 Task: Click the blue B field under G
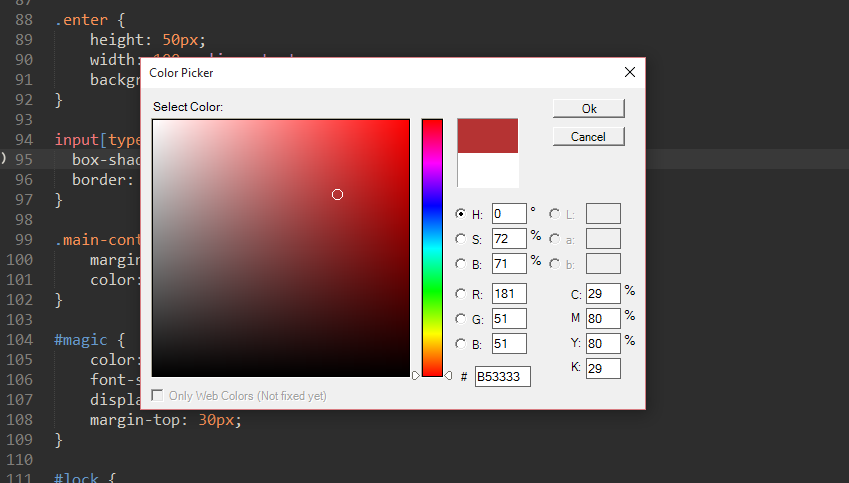pyautogui.click(x=509, y=343)
